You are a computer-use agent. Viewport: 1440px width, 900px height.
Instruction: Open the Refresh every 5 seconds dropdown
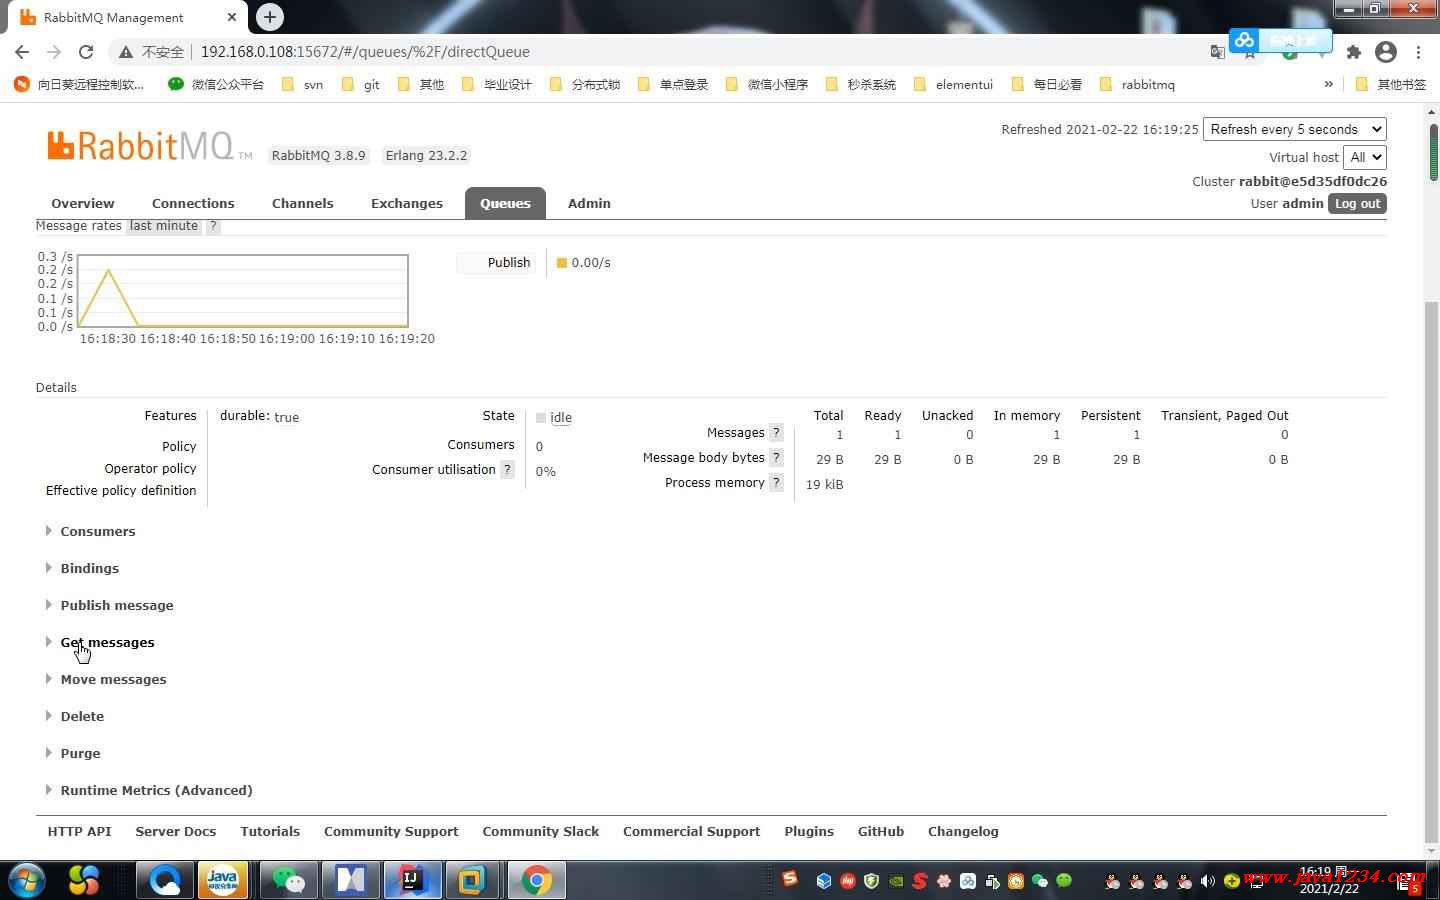click(x=1295, y=129)
